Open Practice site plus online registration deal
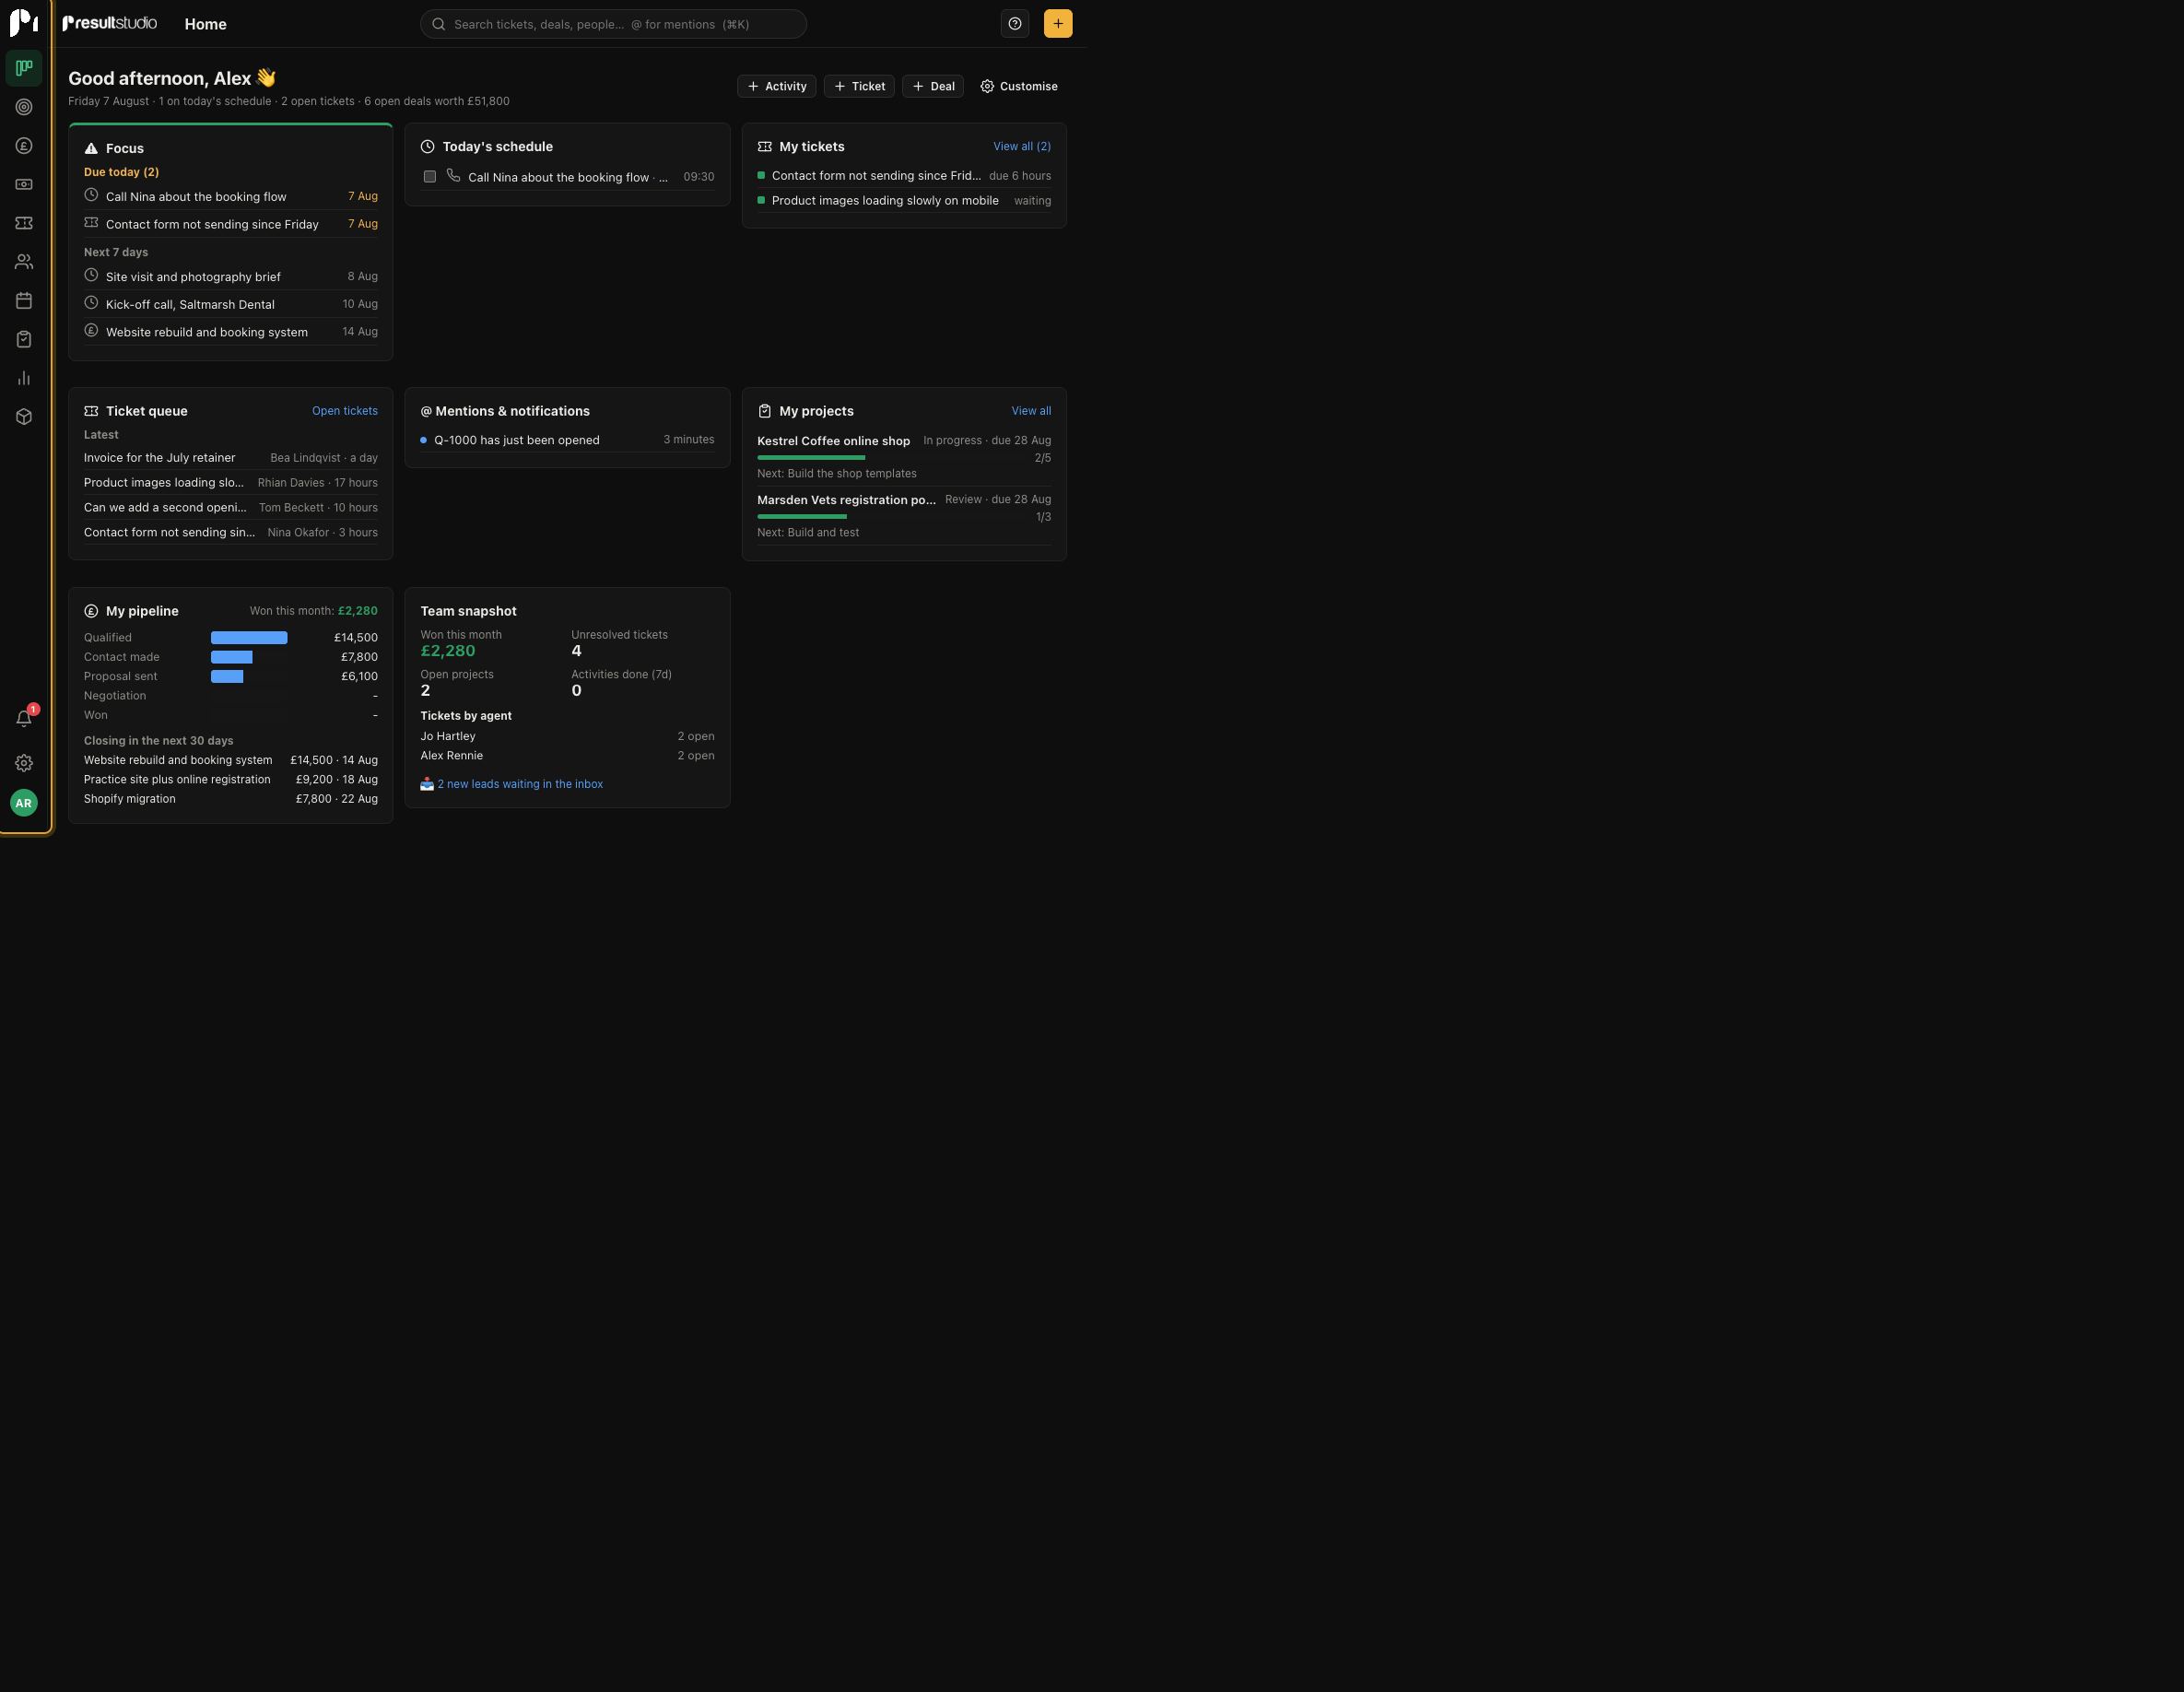The image size is (2184, 1692). tap(231, 780)
